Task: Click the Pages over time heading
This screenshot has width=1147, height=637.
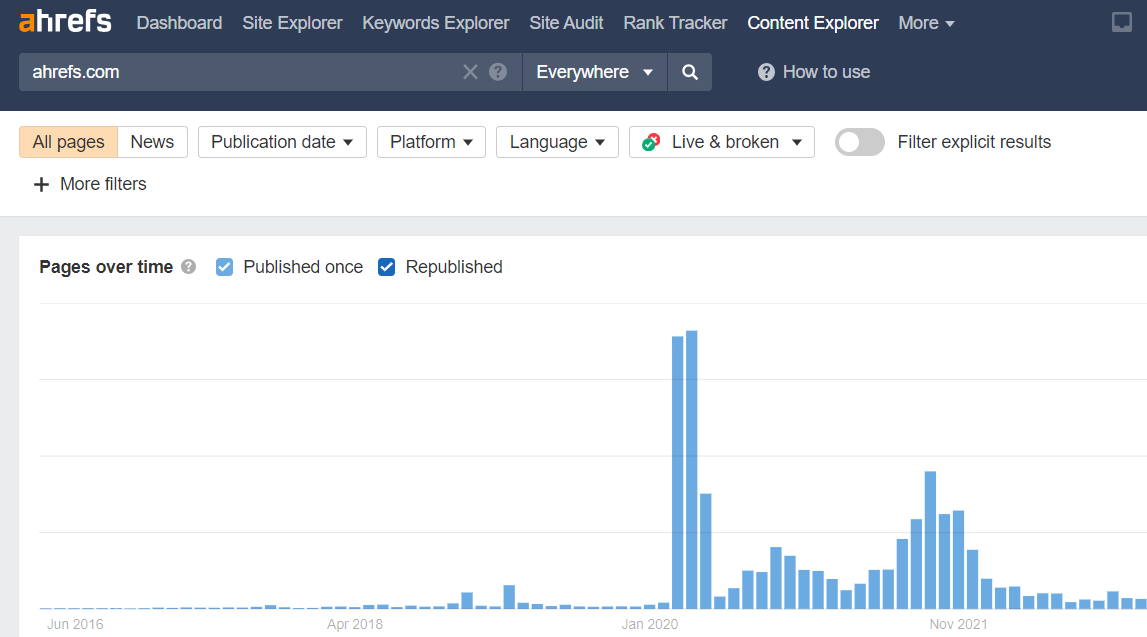Action: tap(106, 267)
